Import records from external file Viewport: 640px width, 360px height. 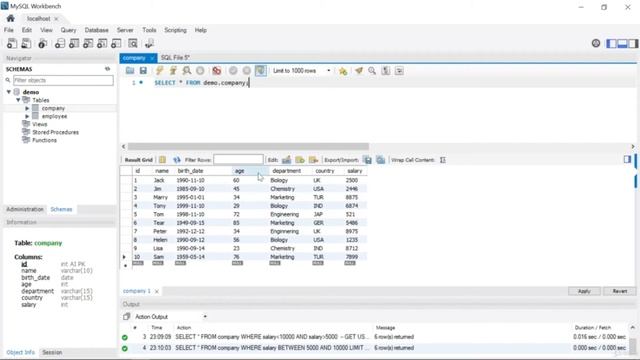(380, 160)
